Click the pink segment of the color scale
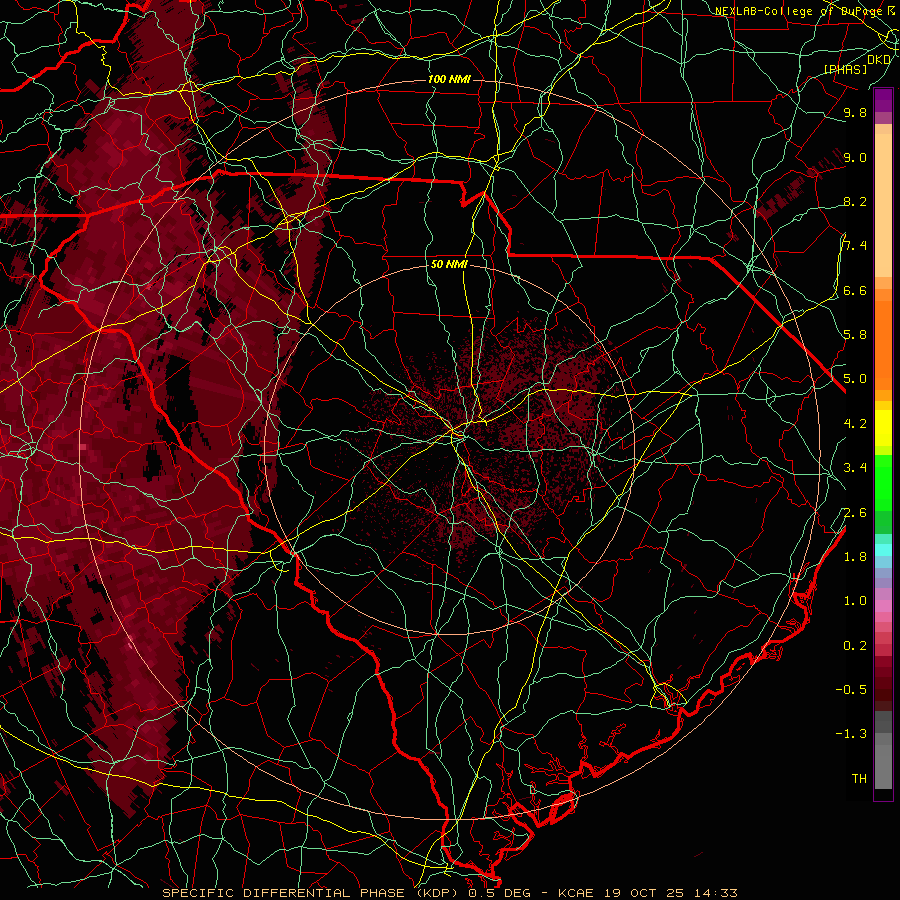 click(x=883, y=606)
